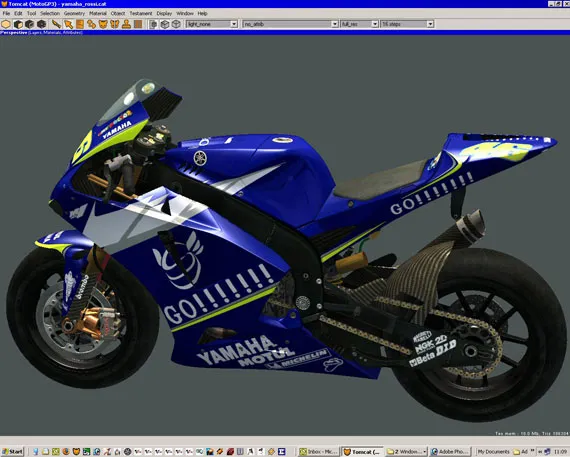Open My Documents toolbar on taskbar

pos(493,452)
